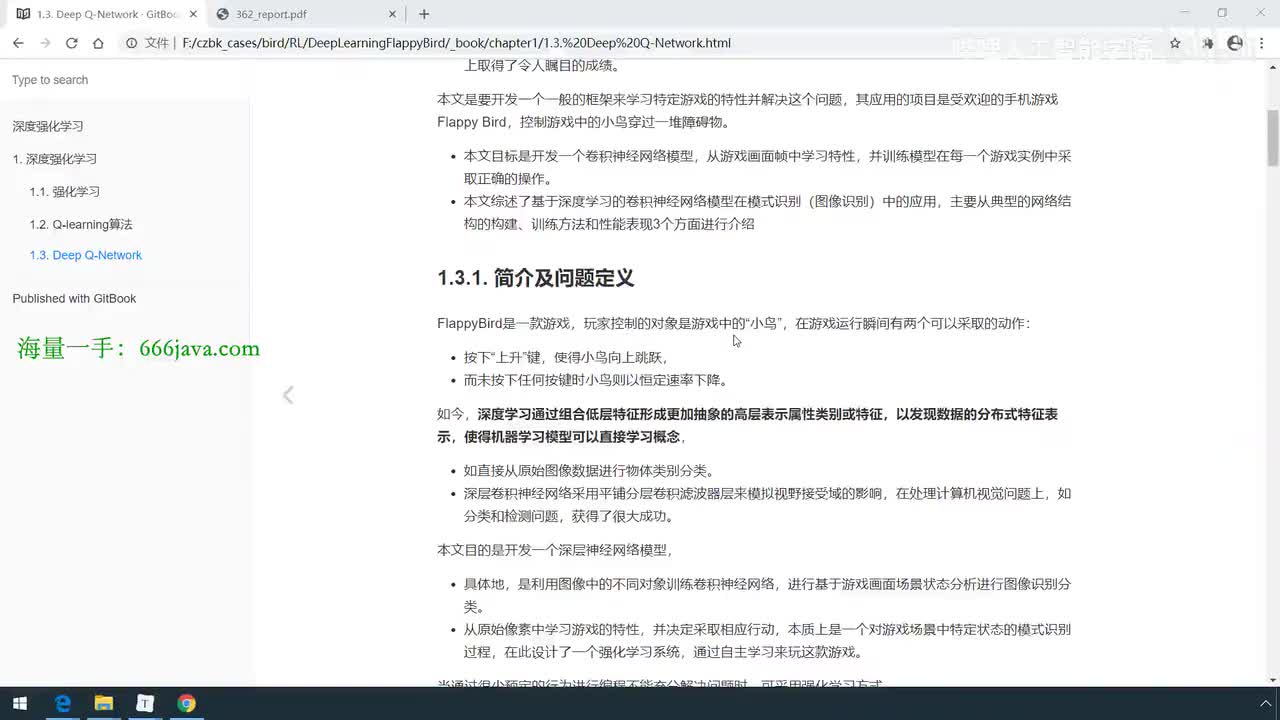This screenshot has width=1280, height=720.
Task: Click the bullet starting 具体地，是利用图像中的不同对象
Action: 767,595
